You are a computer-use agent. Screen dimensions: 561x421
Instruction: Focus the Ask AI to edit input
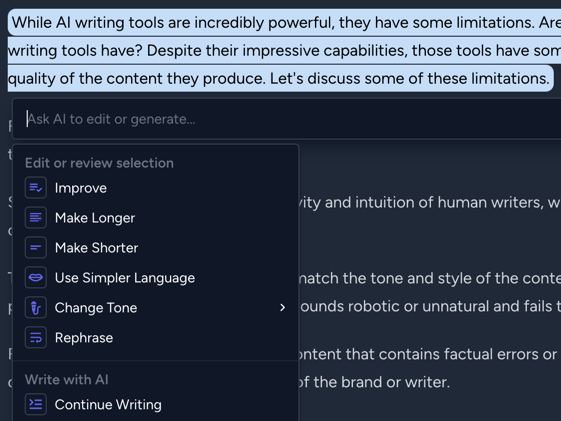(287, 119)
